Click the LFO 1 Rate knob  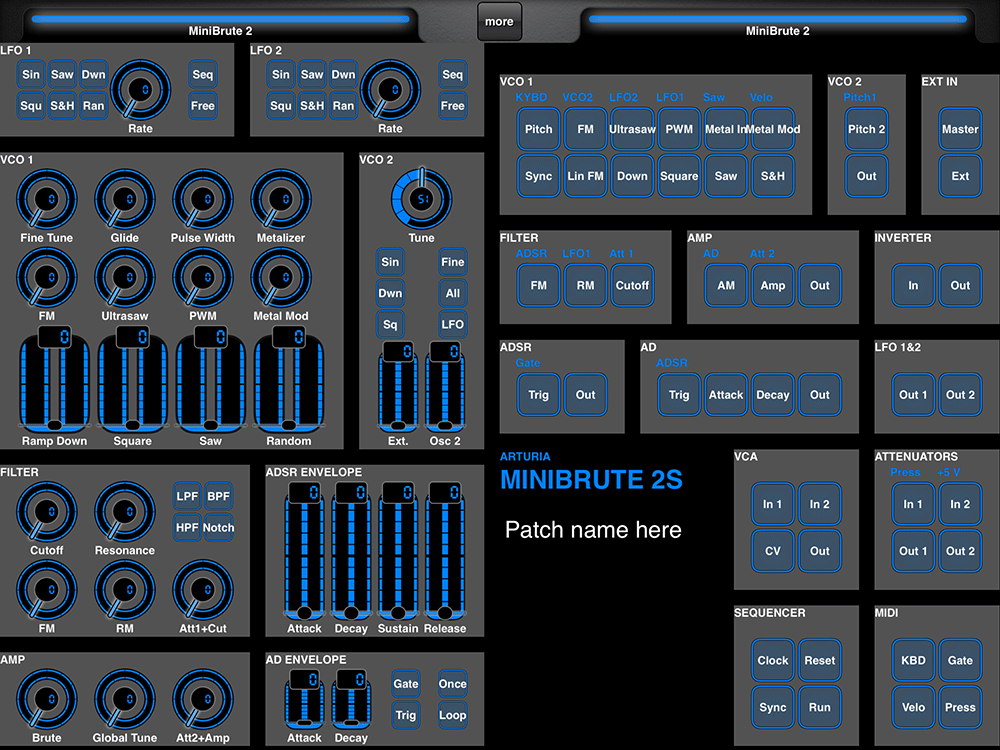(x=140, y=90)
